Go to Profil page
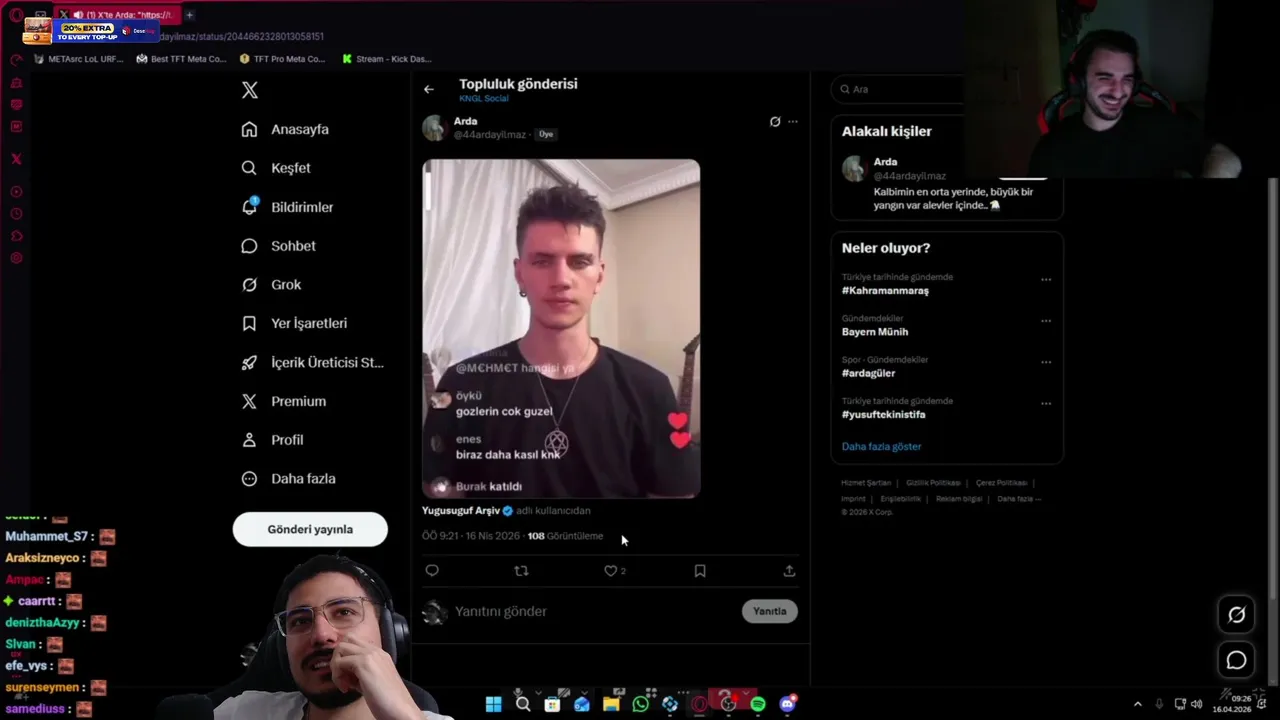The height and width of the screenshot is (720, 1280). (272, 440)
